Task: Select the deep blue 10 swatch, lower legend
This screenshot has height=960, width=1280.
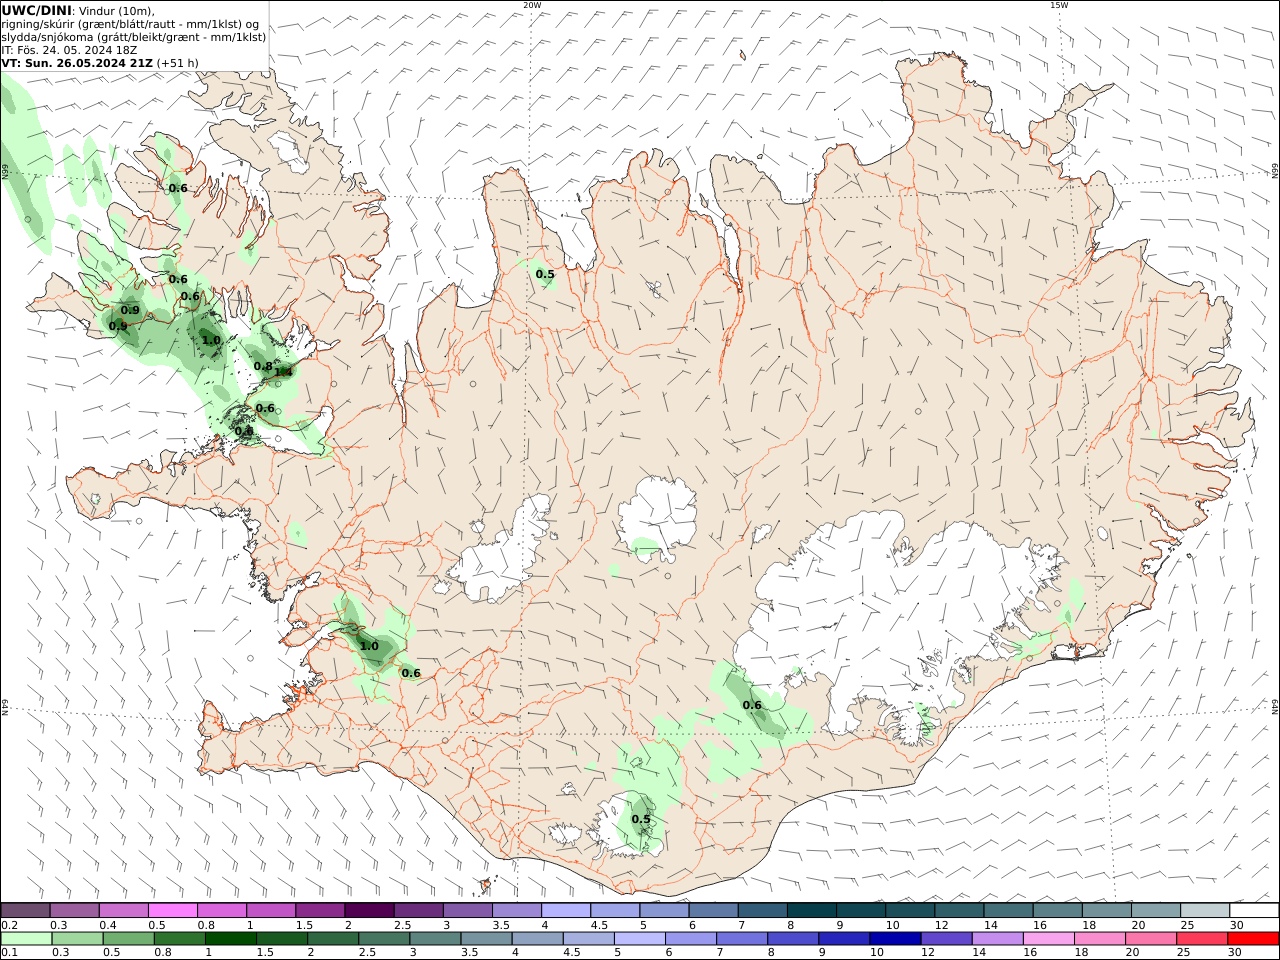Action: (895, 939)
